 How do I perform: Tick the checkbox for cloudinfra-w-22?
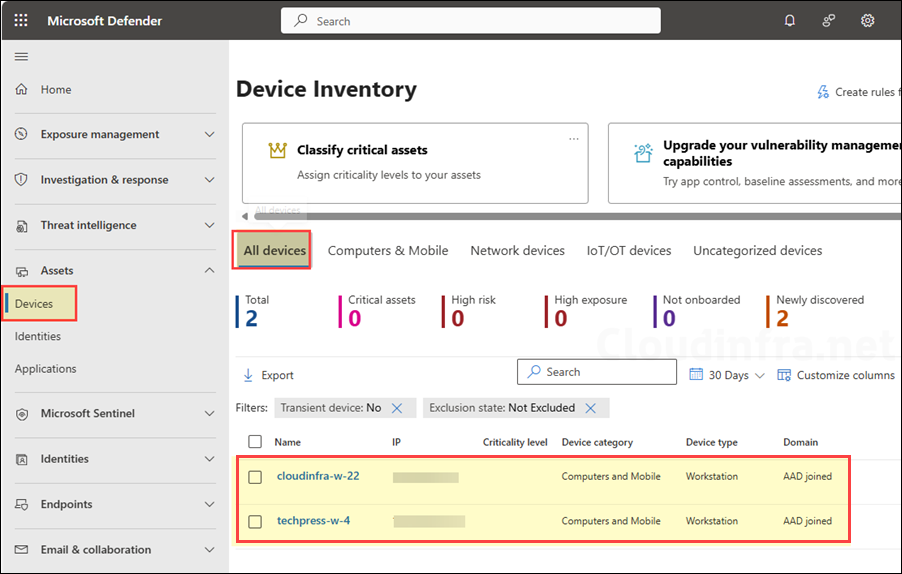coord(255,477)
